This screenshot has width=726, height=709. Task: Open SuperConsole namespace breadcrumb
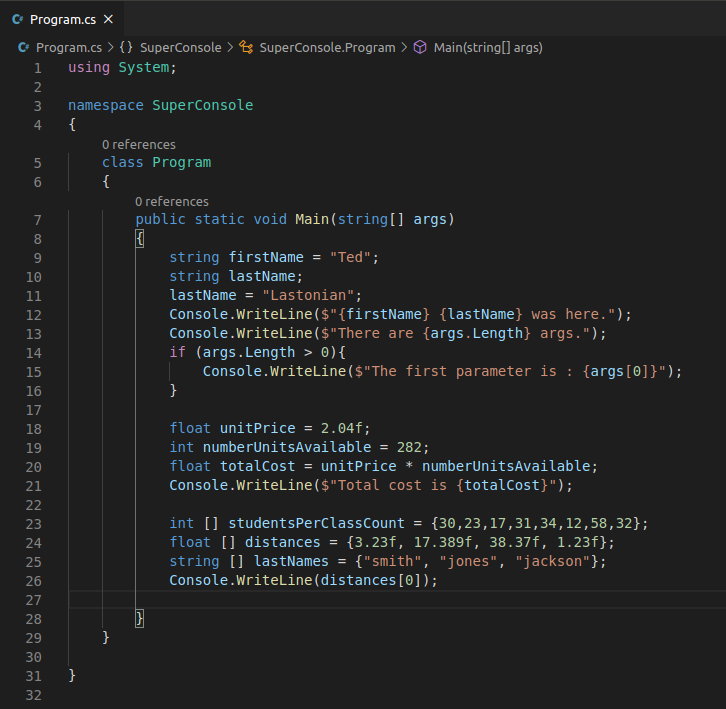tap(181, 47)
